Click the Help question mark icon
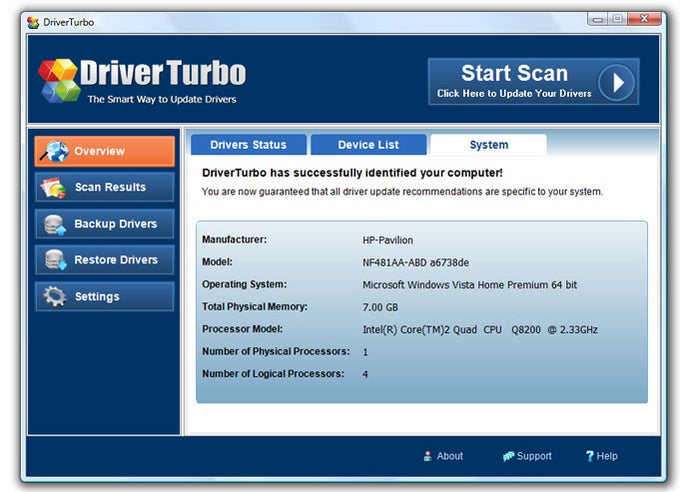The width and height of the screenshot is (680, 492). point(589,456)
